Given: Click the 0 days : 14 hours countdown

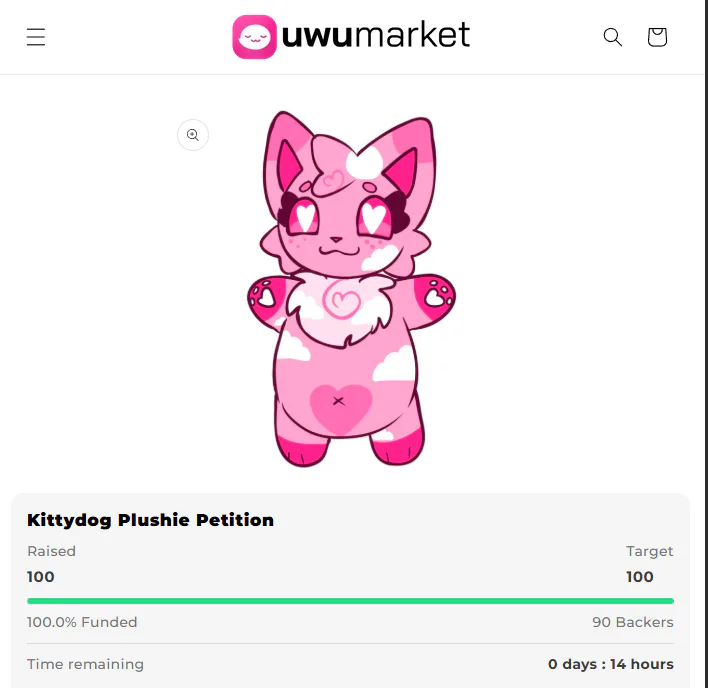Looking at the screenshot, I should (611, 665).
